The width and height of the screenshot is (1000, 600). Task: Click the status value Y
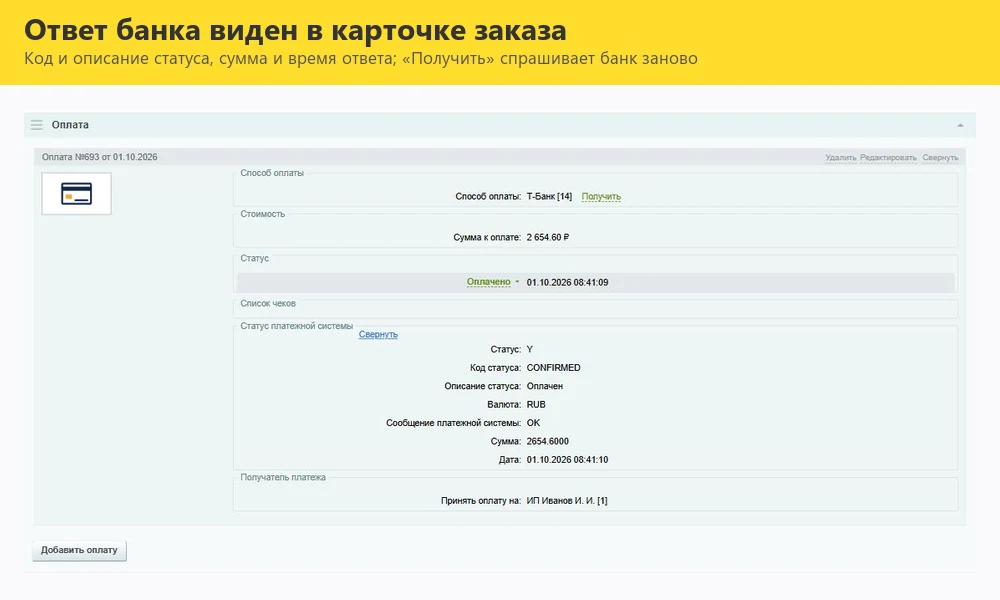coord(530,349)
